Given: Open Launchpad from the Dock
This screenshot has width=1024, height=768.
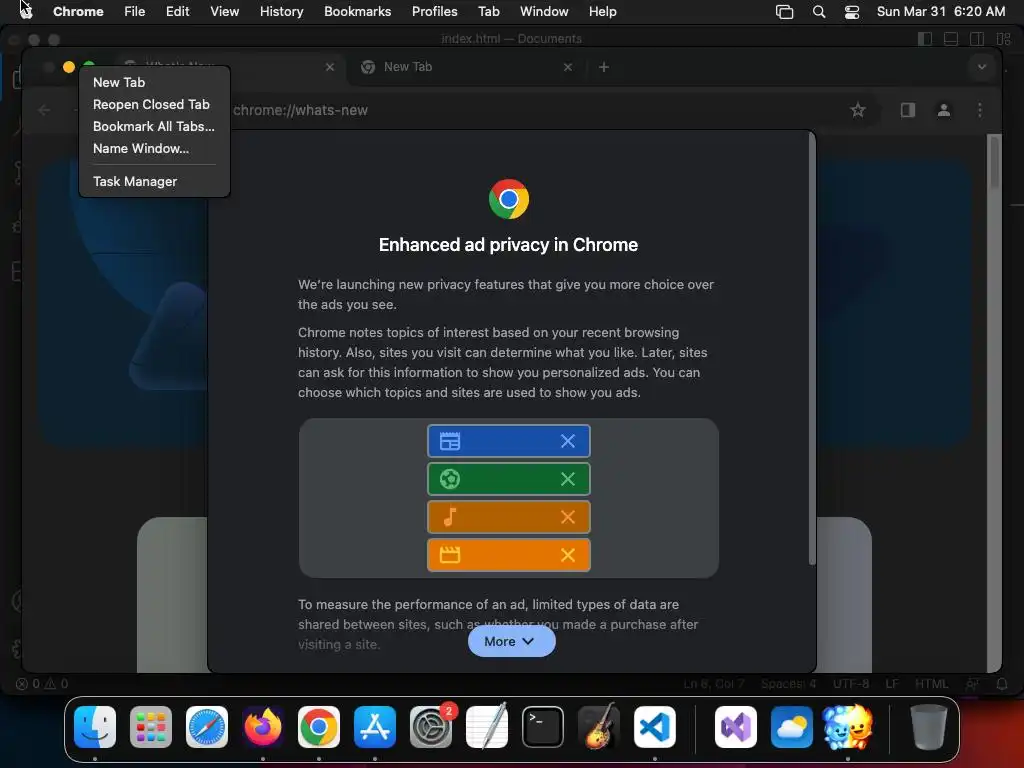Looking at the screenshot, I should (x=151, y=727).
